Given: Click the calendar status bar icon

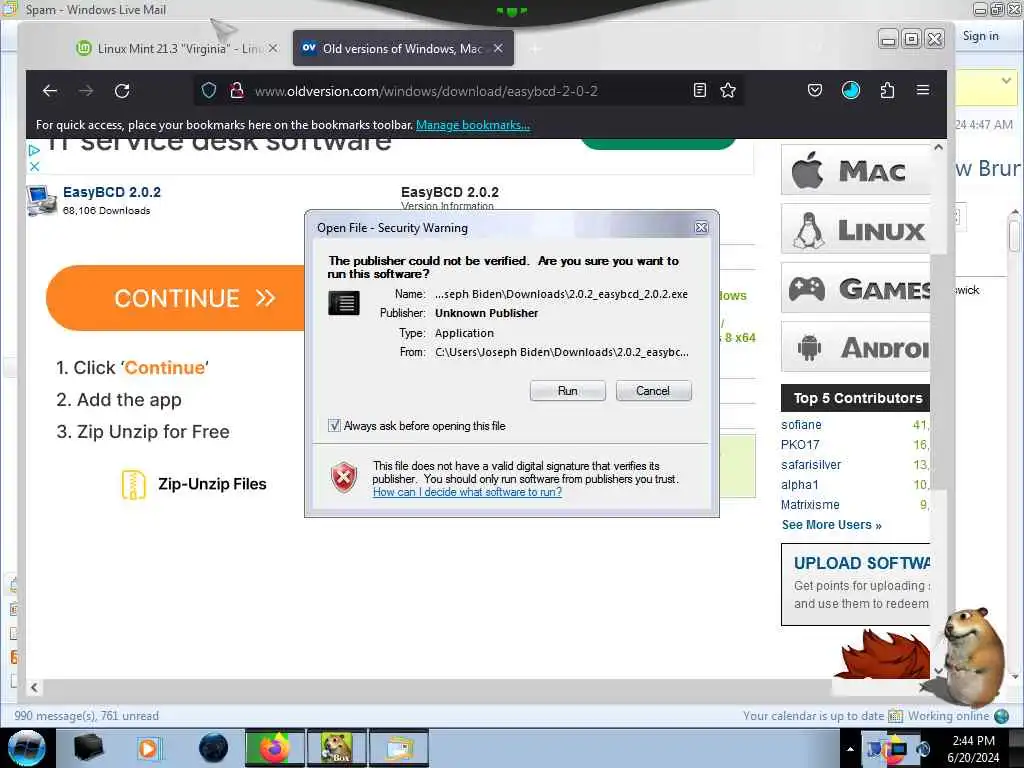Looking at the screenshot, I should click(895, 716).
